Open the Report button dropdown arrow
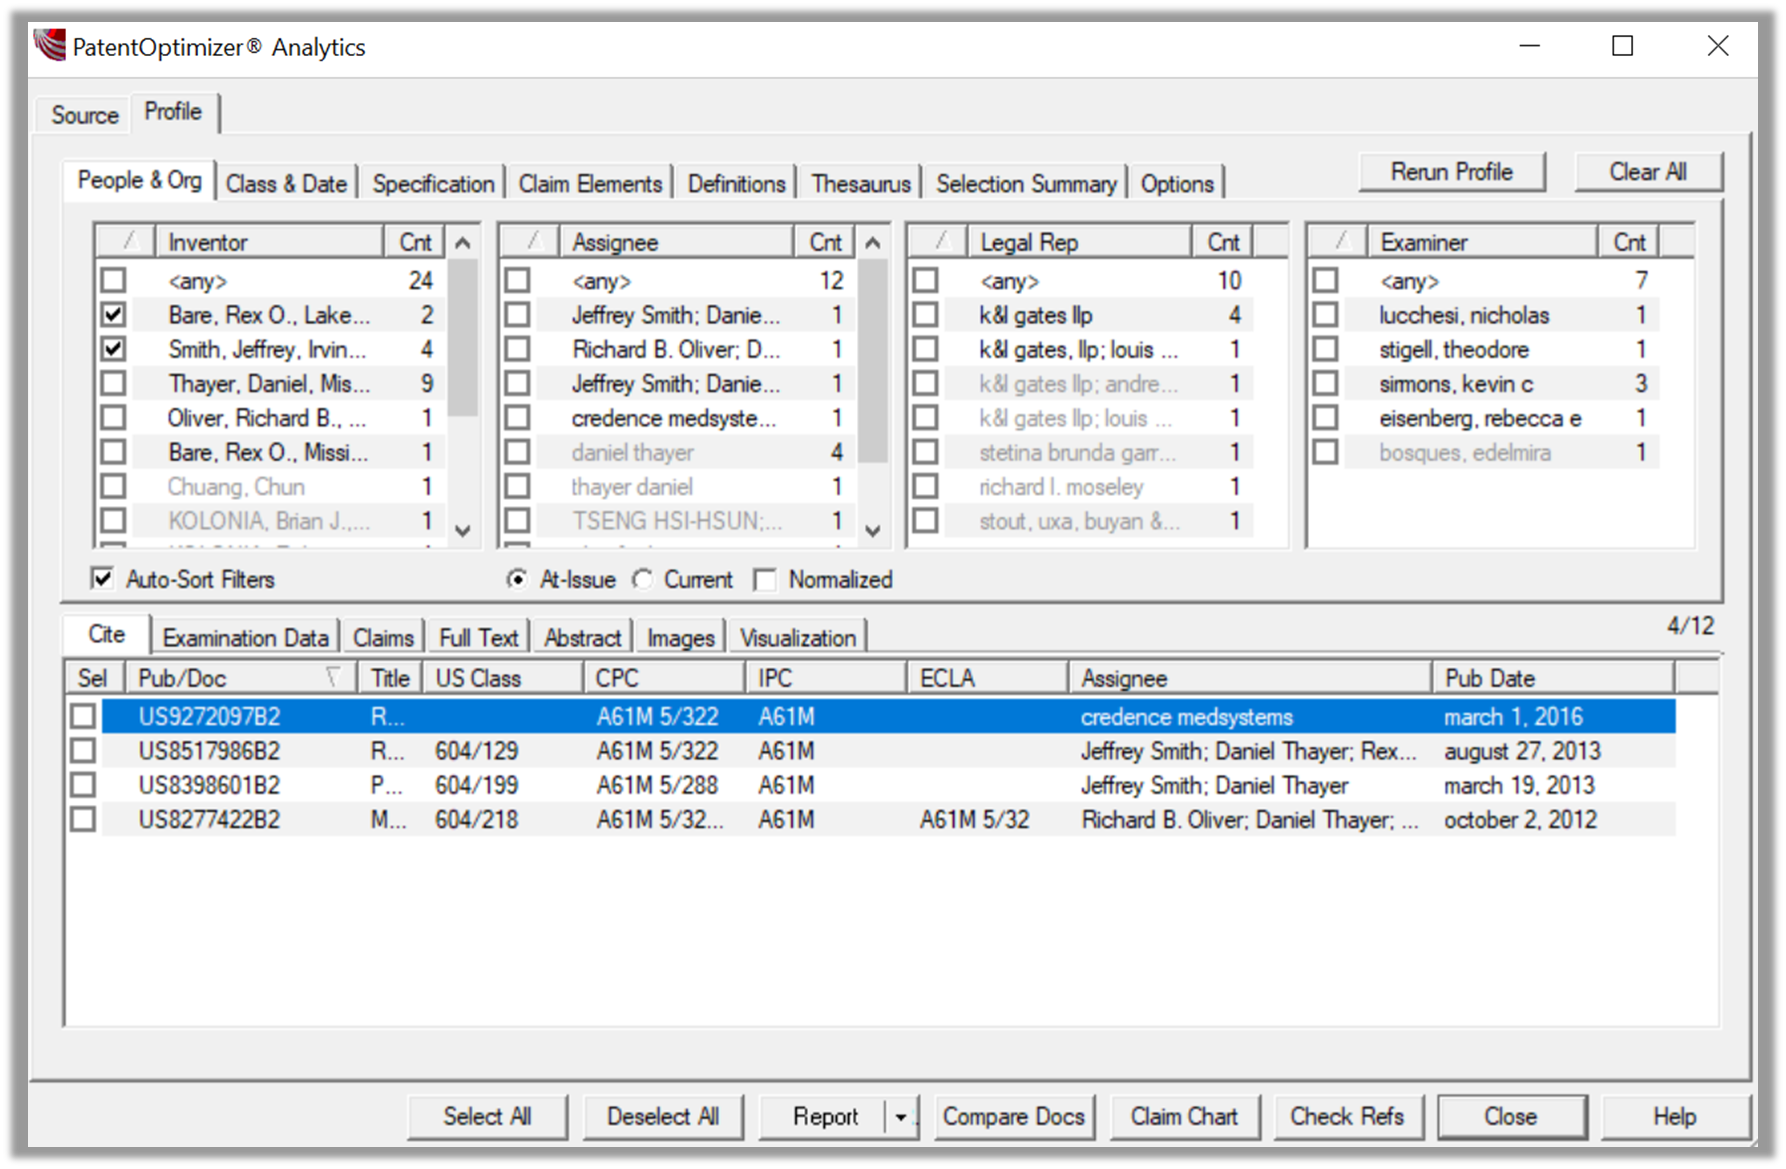 [x=901, y=1117]
